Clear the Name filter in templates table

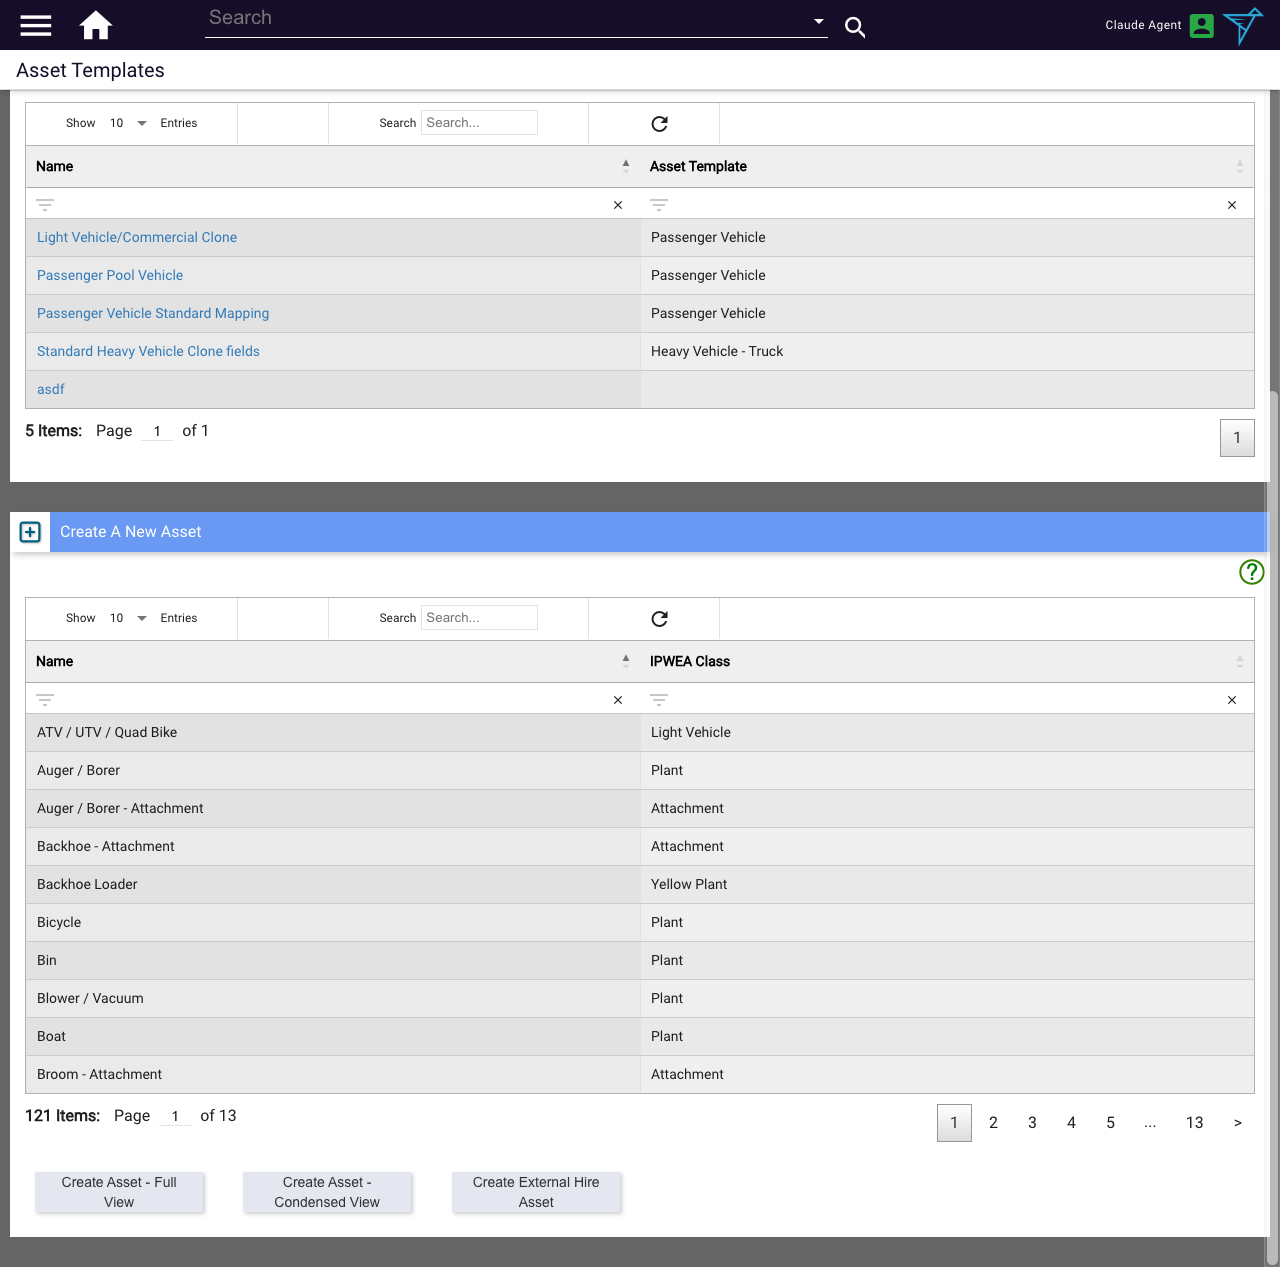click(618, 205)
